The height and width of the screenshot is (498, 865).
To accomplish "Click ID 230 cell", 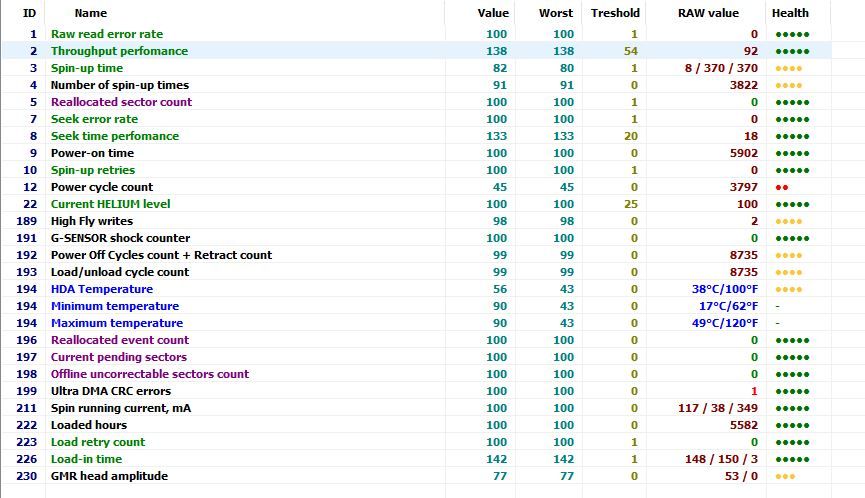I will [26, 476].
